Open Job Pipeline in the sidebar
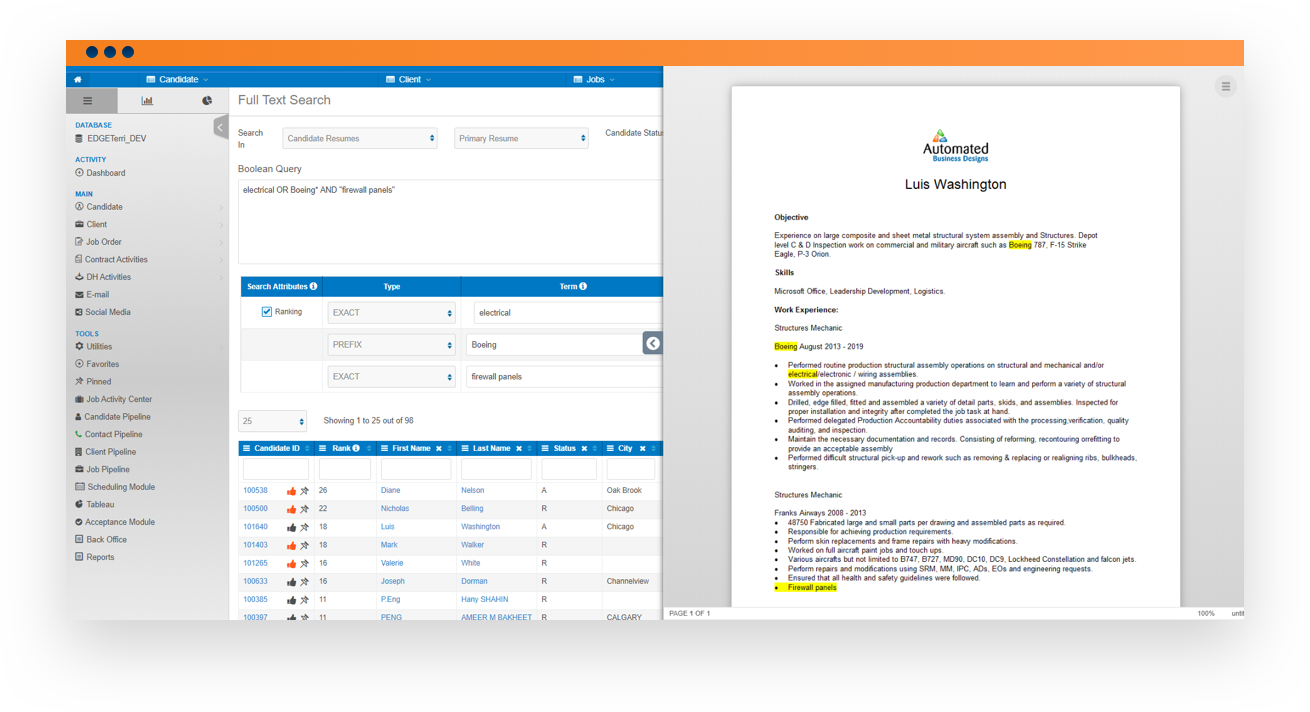Screen dimensions: 1310x712 click(x=102, y=469)
